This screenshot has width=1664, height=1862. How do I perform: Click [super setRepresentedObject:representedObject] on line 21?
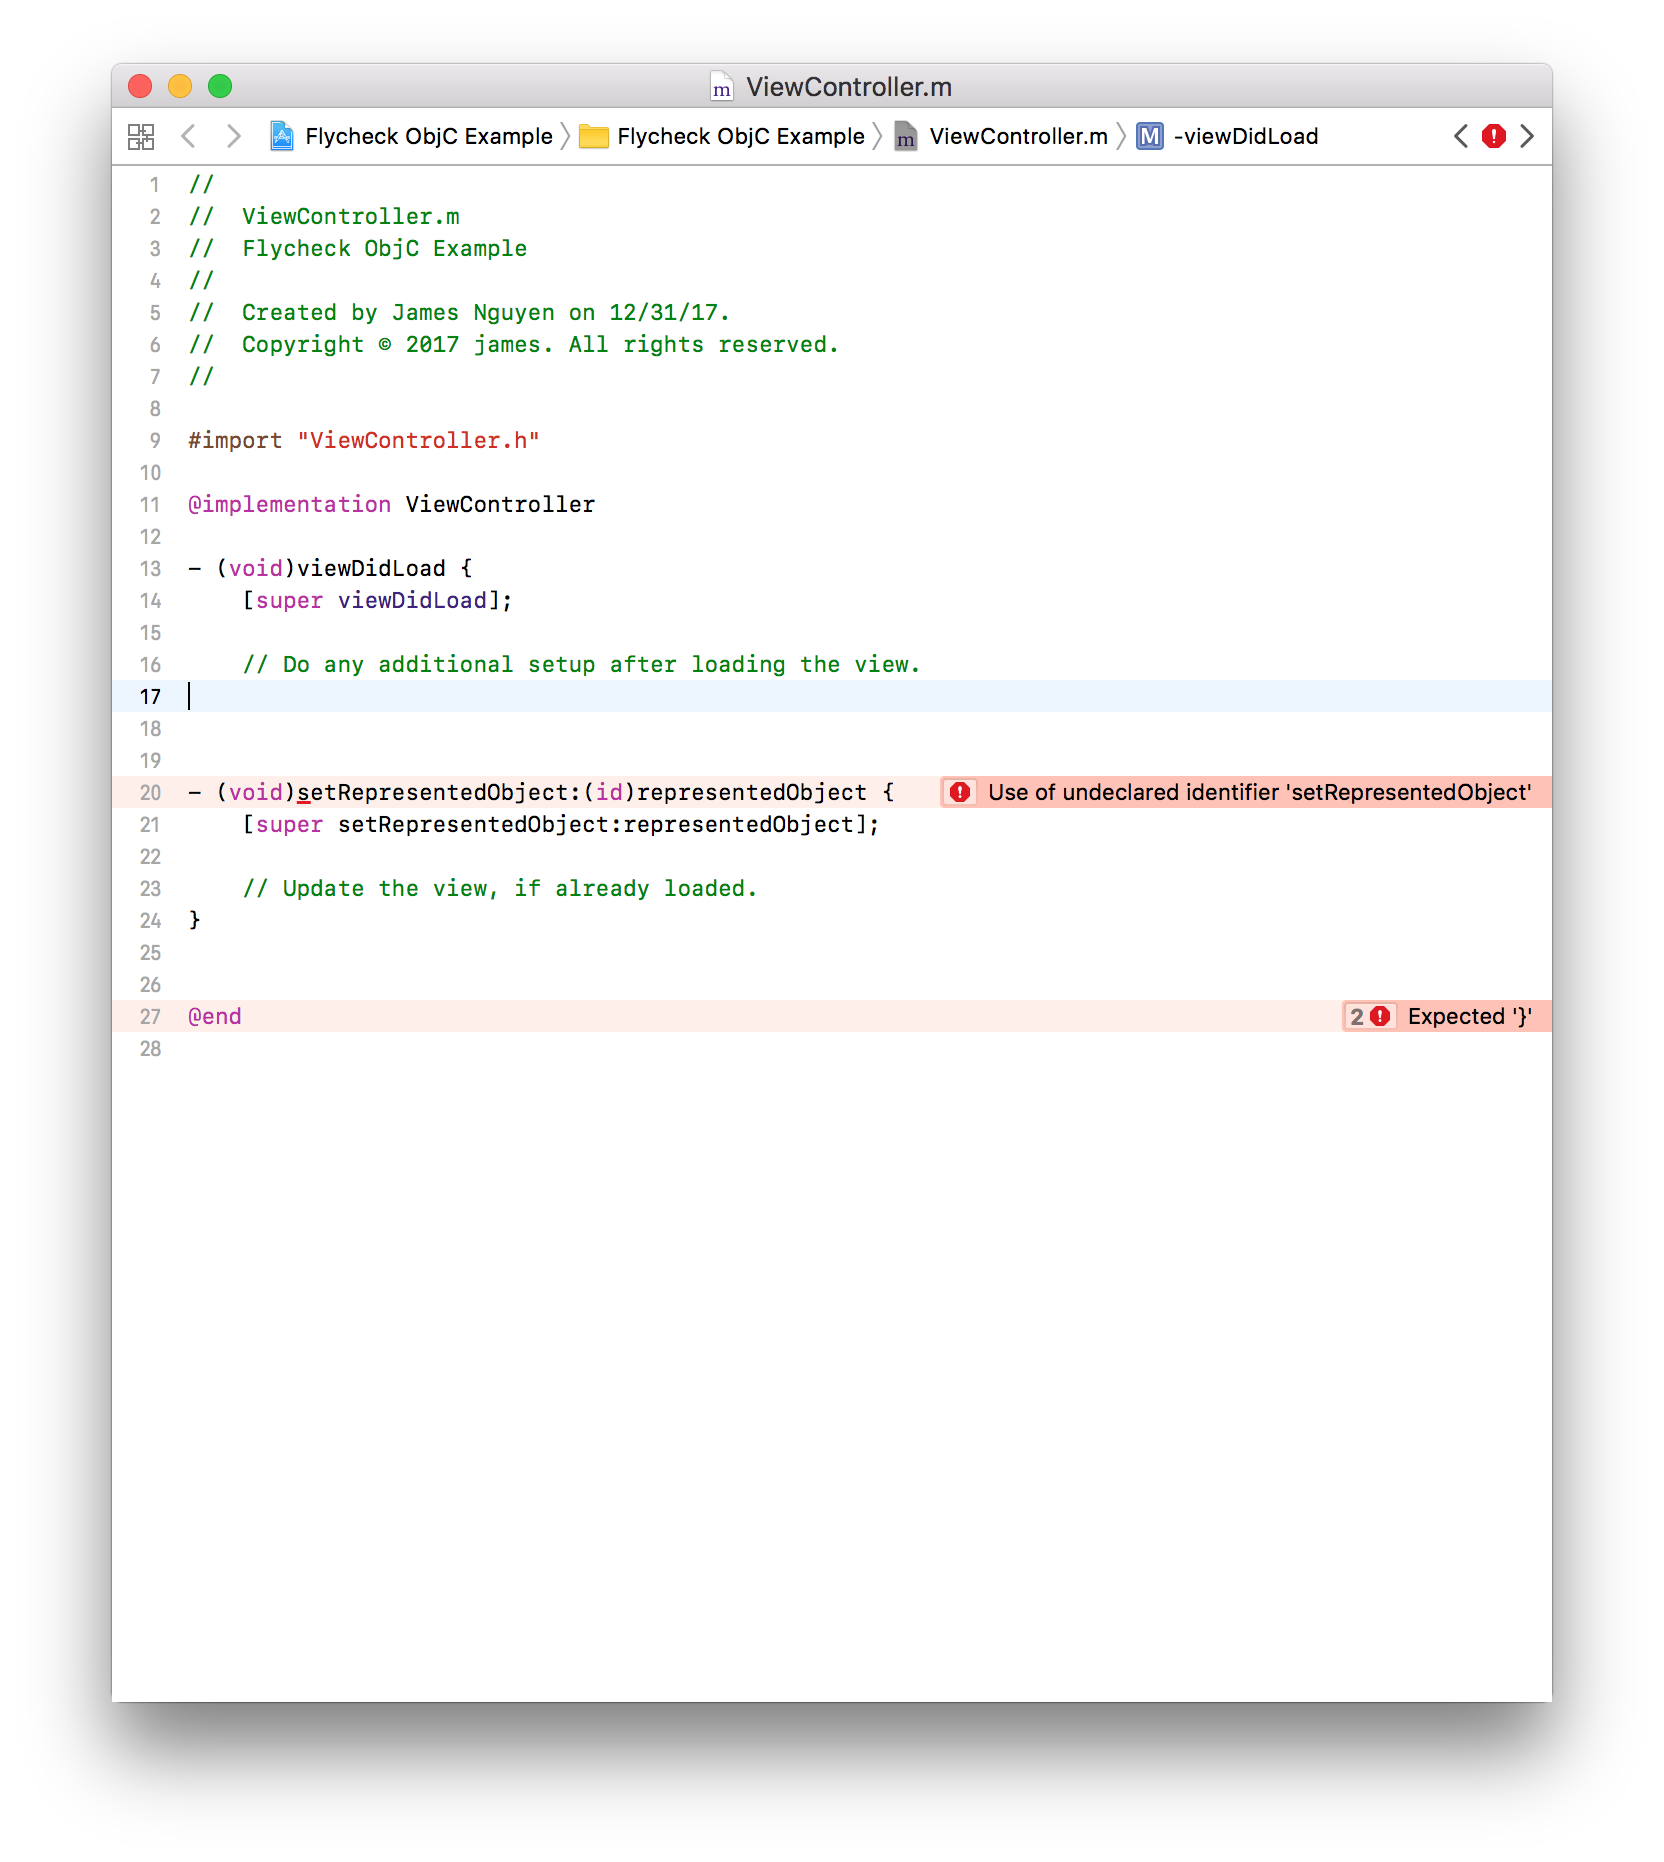561,824
